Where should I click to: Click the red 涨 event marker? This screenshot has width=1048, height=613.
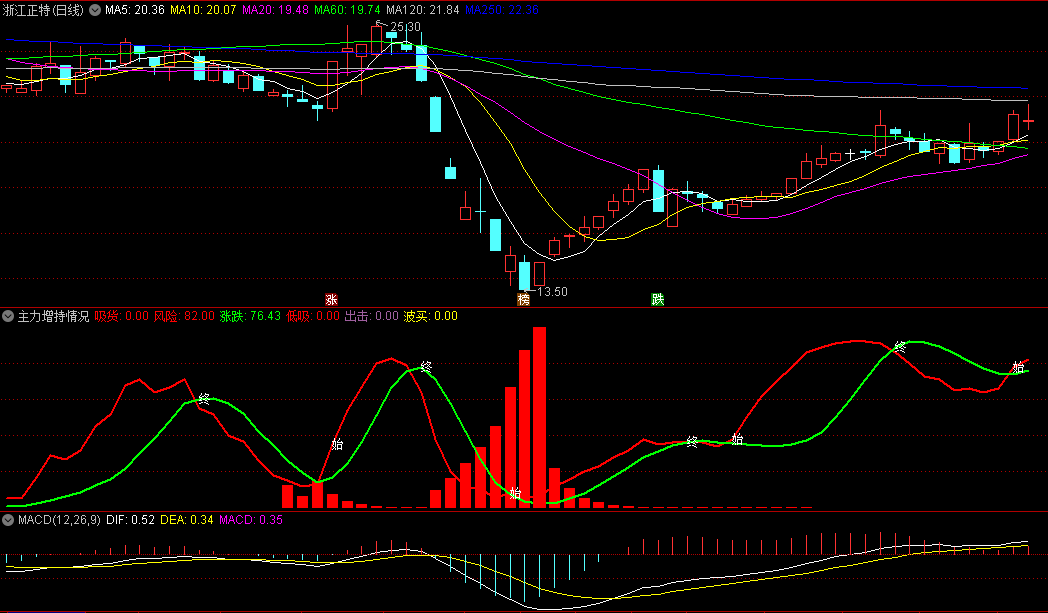pos(332,299)
